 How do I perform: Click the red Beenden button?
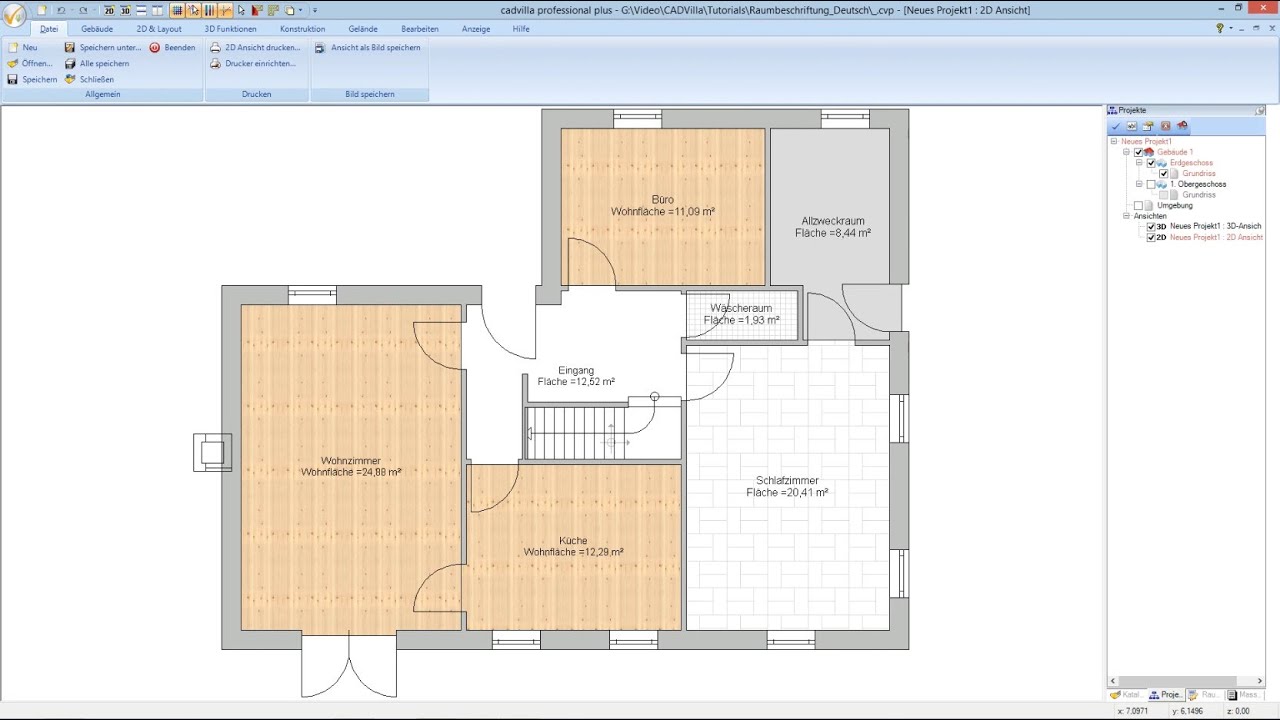[x=173, y=47]
